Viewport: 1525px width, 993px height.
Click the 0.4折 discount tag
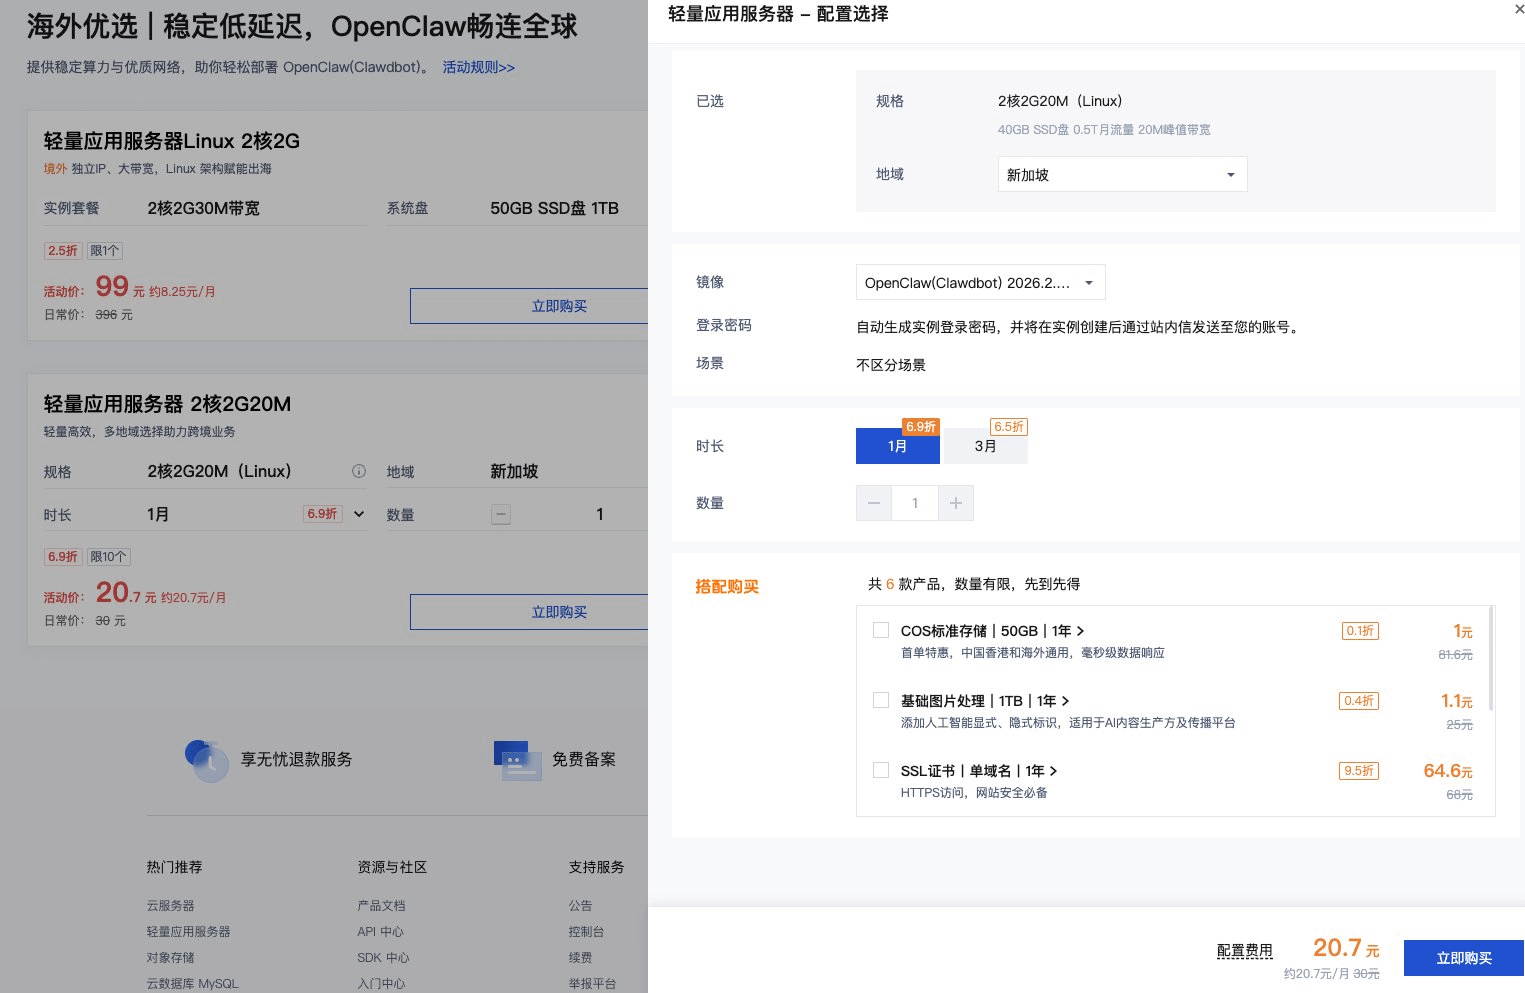1359,700
